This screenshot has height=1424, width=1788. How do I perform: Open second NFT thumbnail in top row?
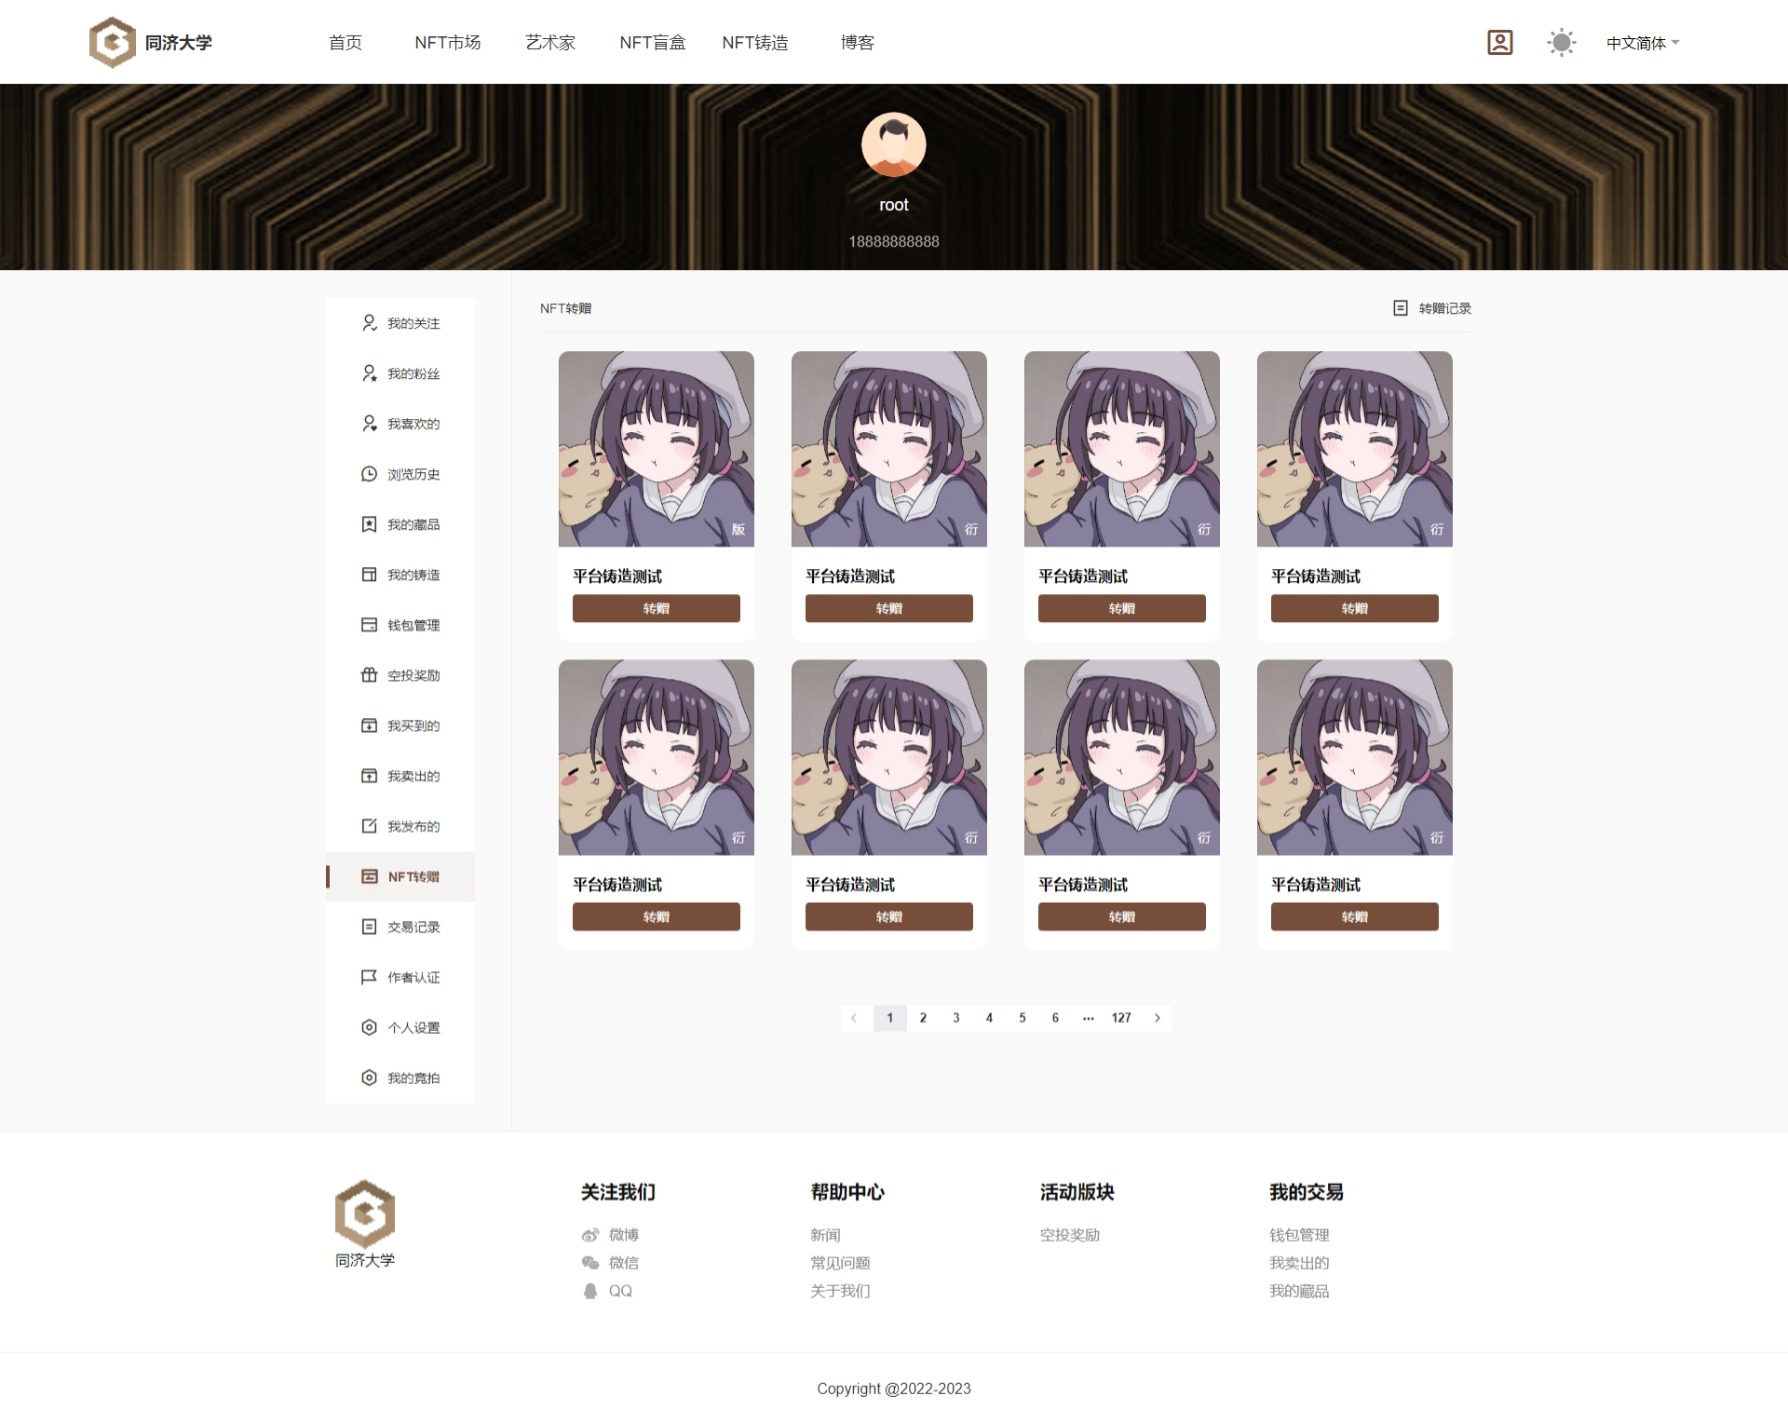click(888, 448)
